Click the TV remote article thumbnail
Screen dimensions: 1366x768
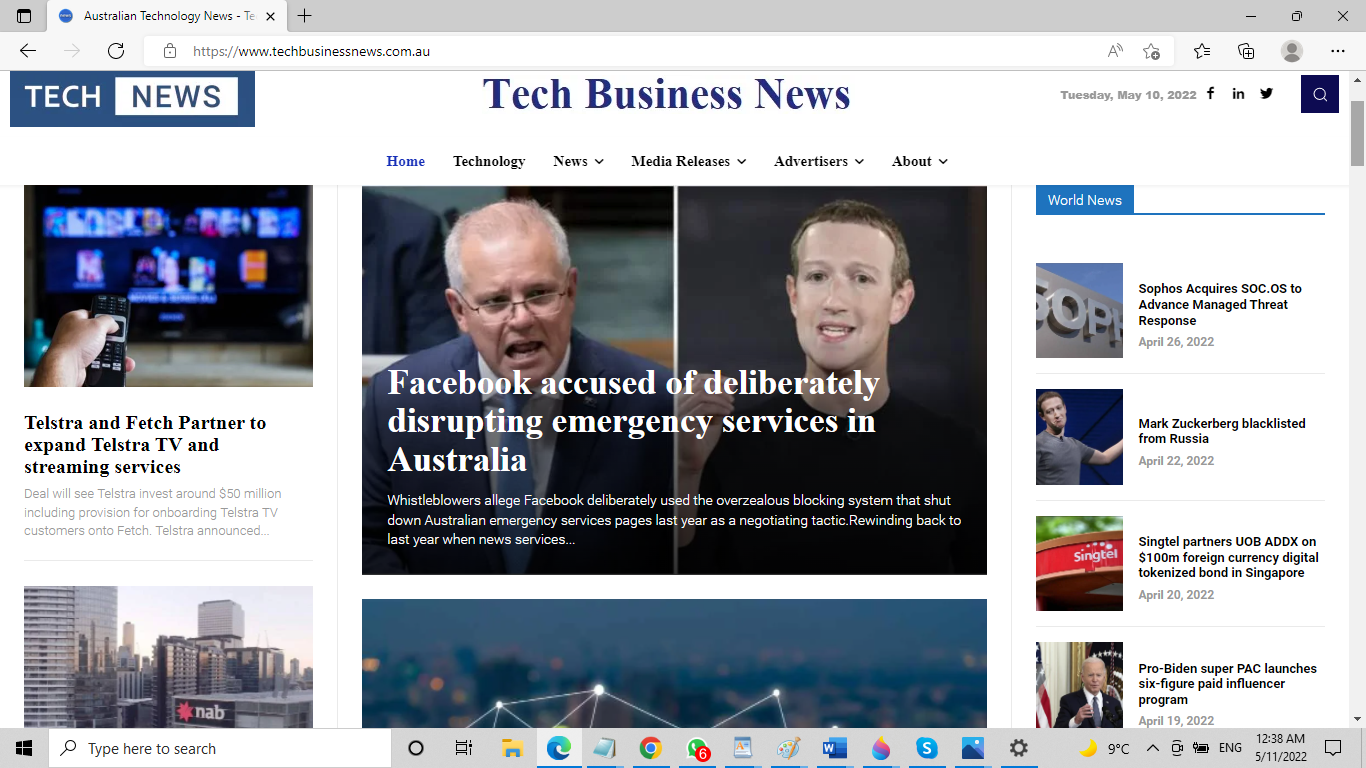[x=168, y=286]
